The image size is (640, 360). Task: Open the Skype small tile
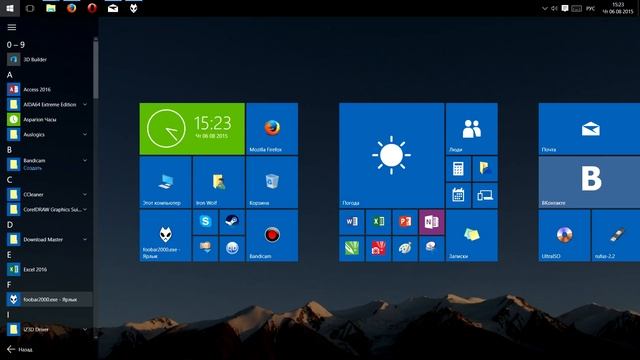point(205,222)
